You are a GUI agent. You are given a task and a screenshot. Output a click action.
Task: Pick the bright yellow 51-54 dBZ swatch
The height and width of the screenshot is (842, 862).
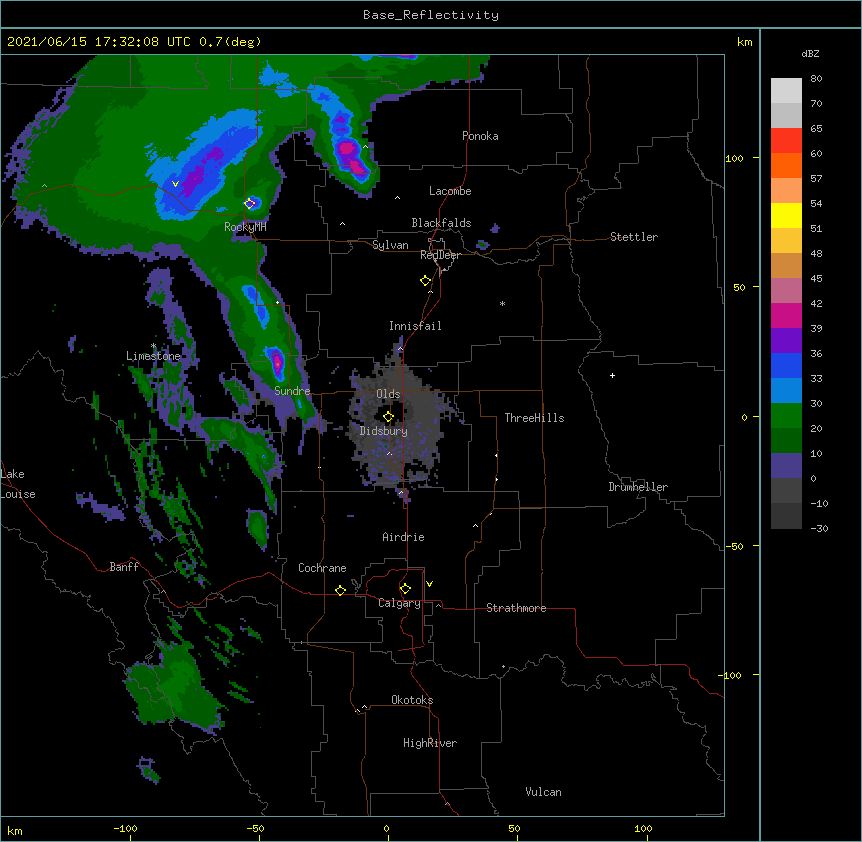(786, 215)
